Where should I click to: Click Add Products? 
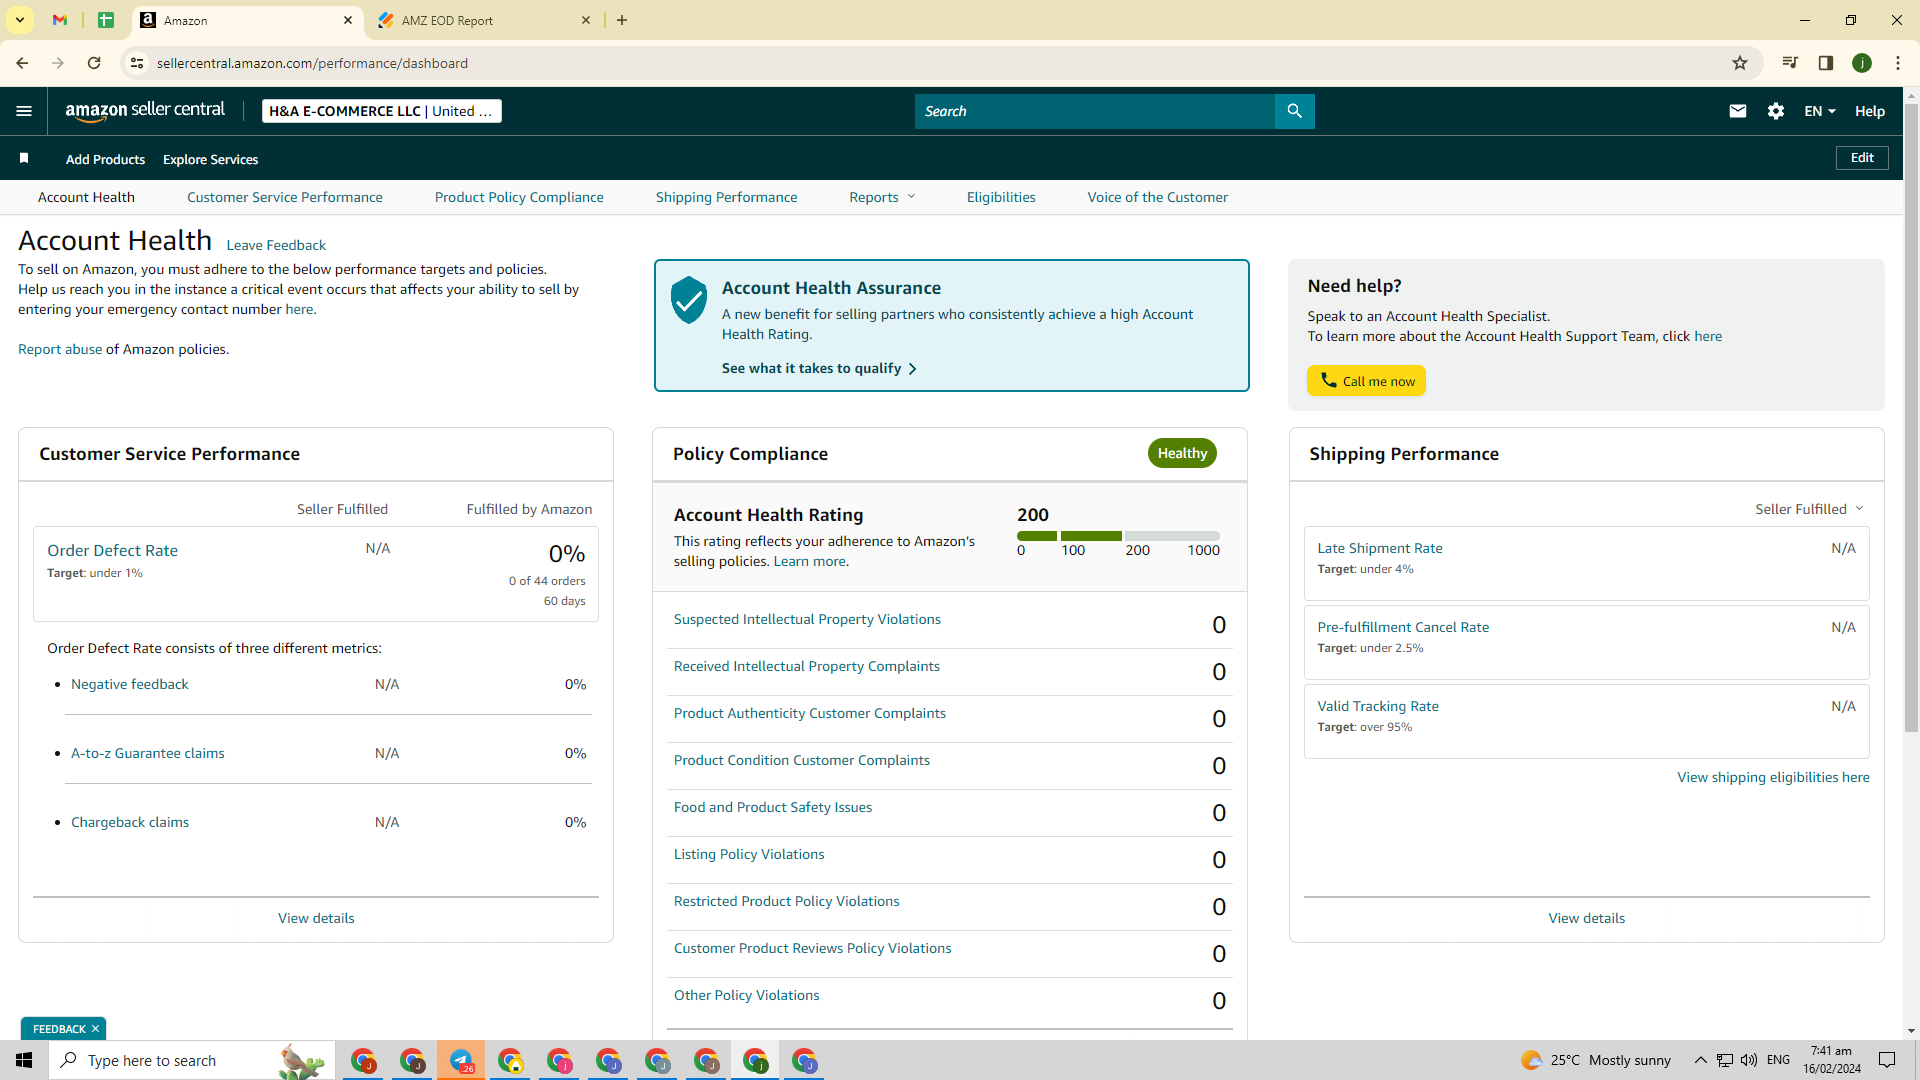point(105,159)
